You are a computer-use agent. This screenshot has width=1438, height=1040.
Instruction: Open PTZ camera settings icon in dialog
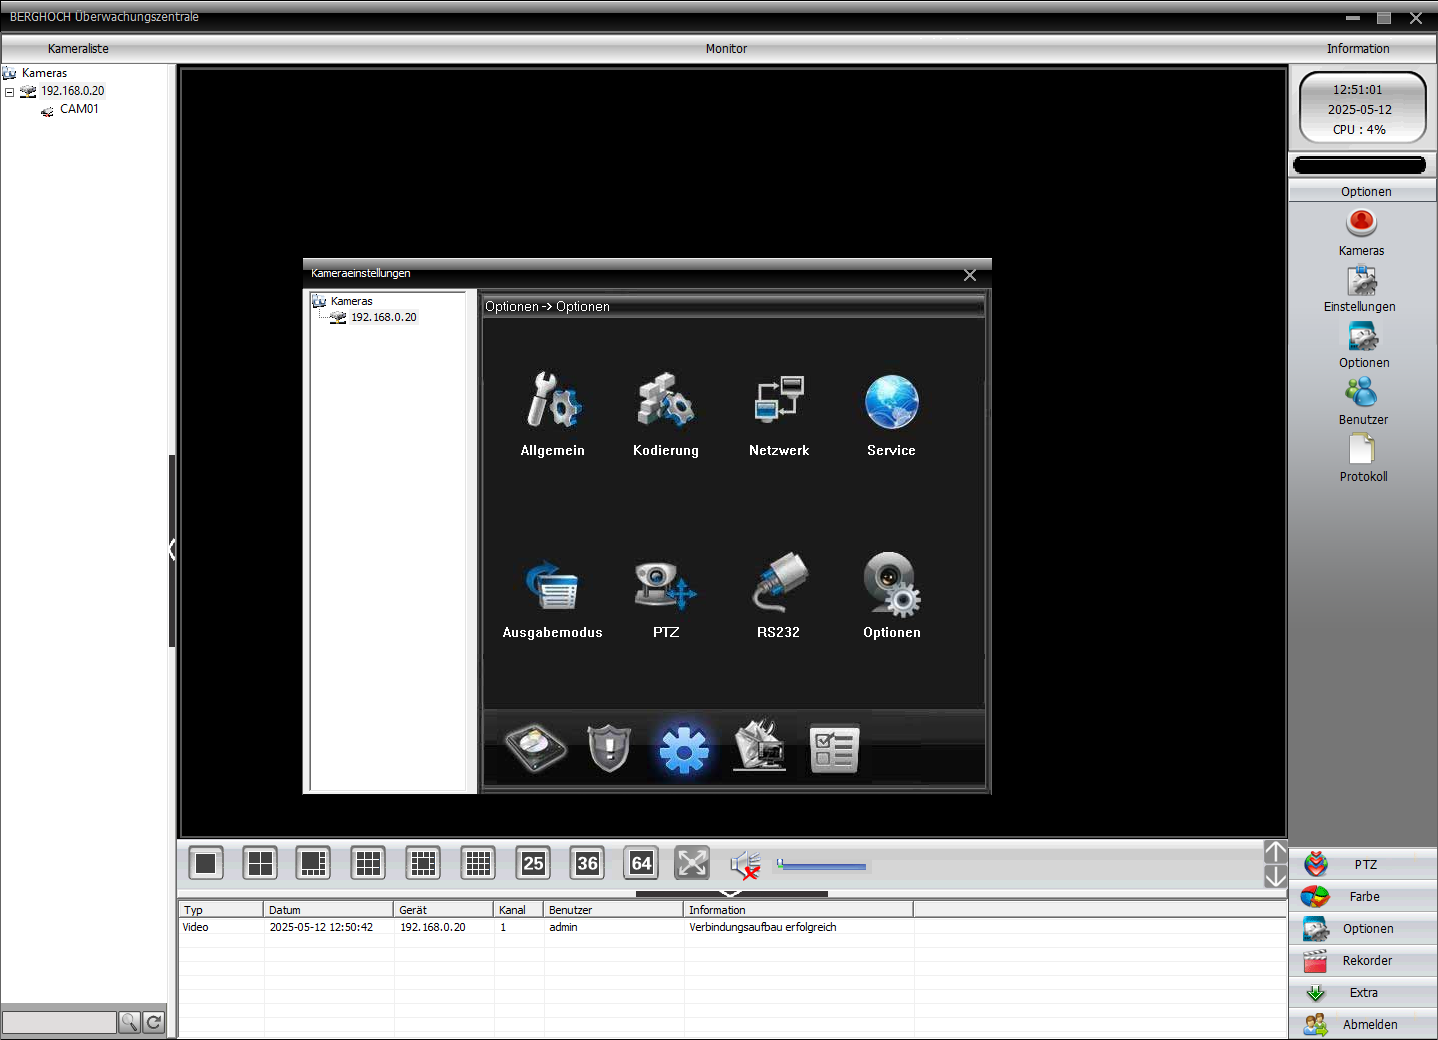click(x=666, y=584)
